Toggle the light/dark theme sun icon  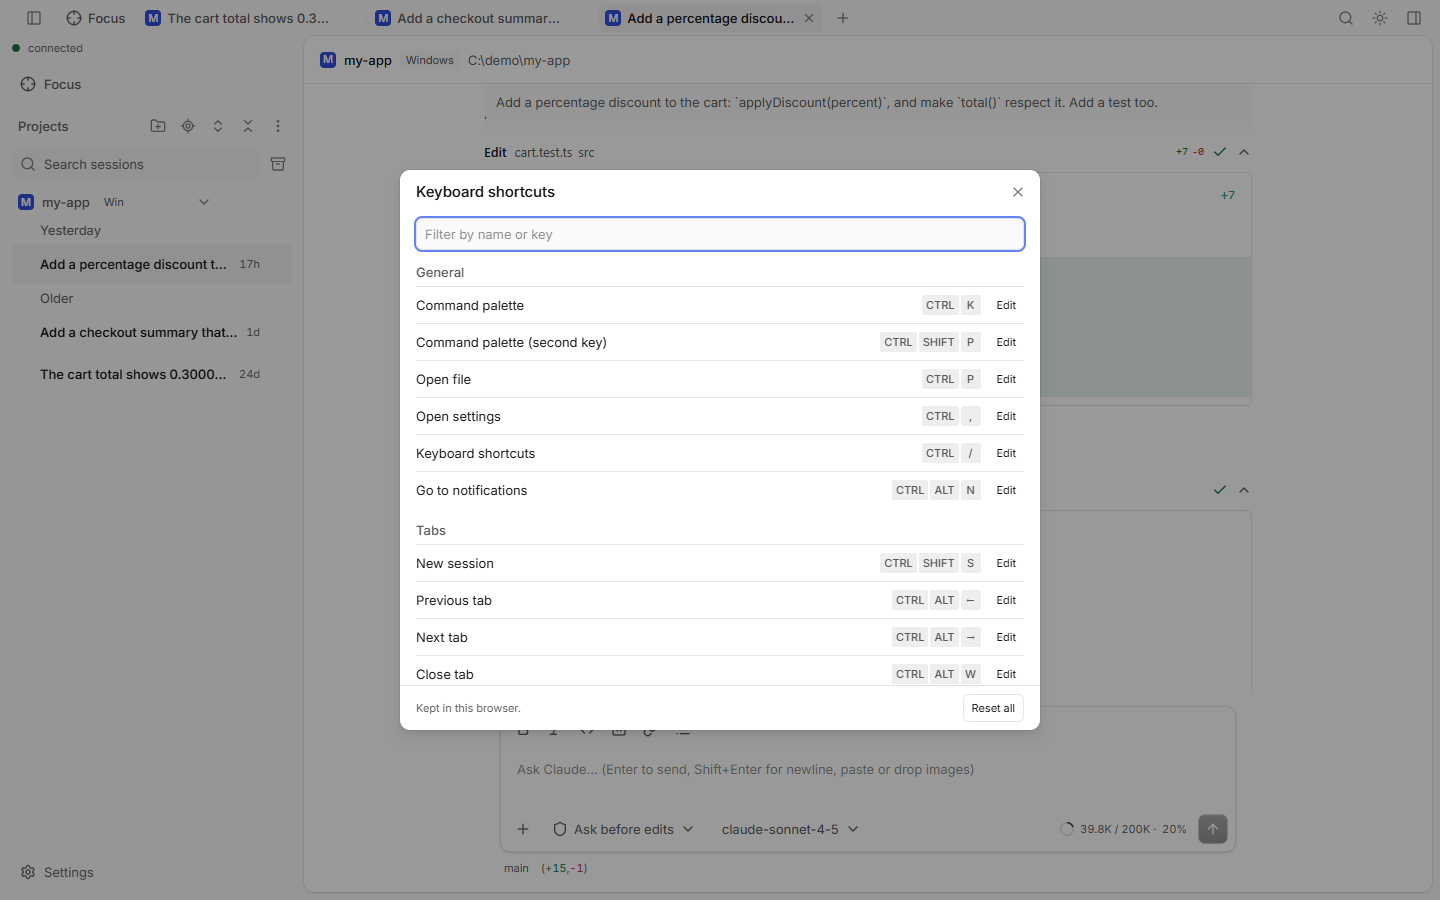tap(1380, 18)
